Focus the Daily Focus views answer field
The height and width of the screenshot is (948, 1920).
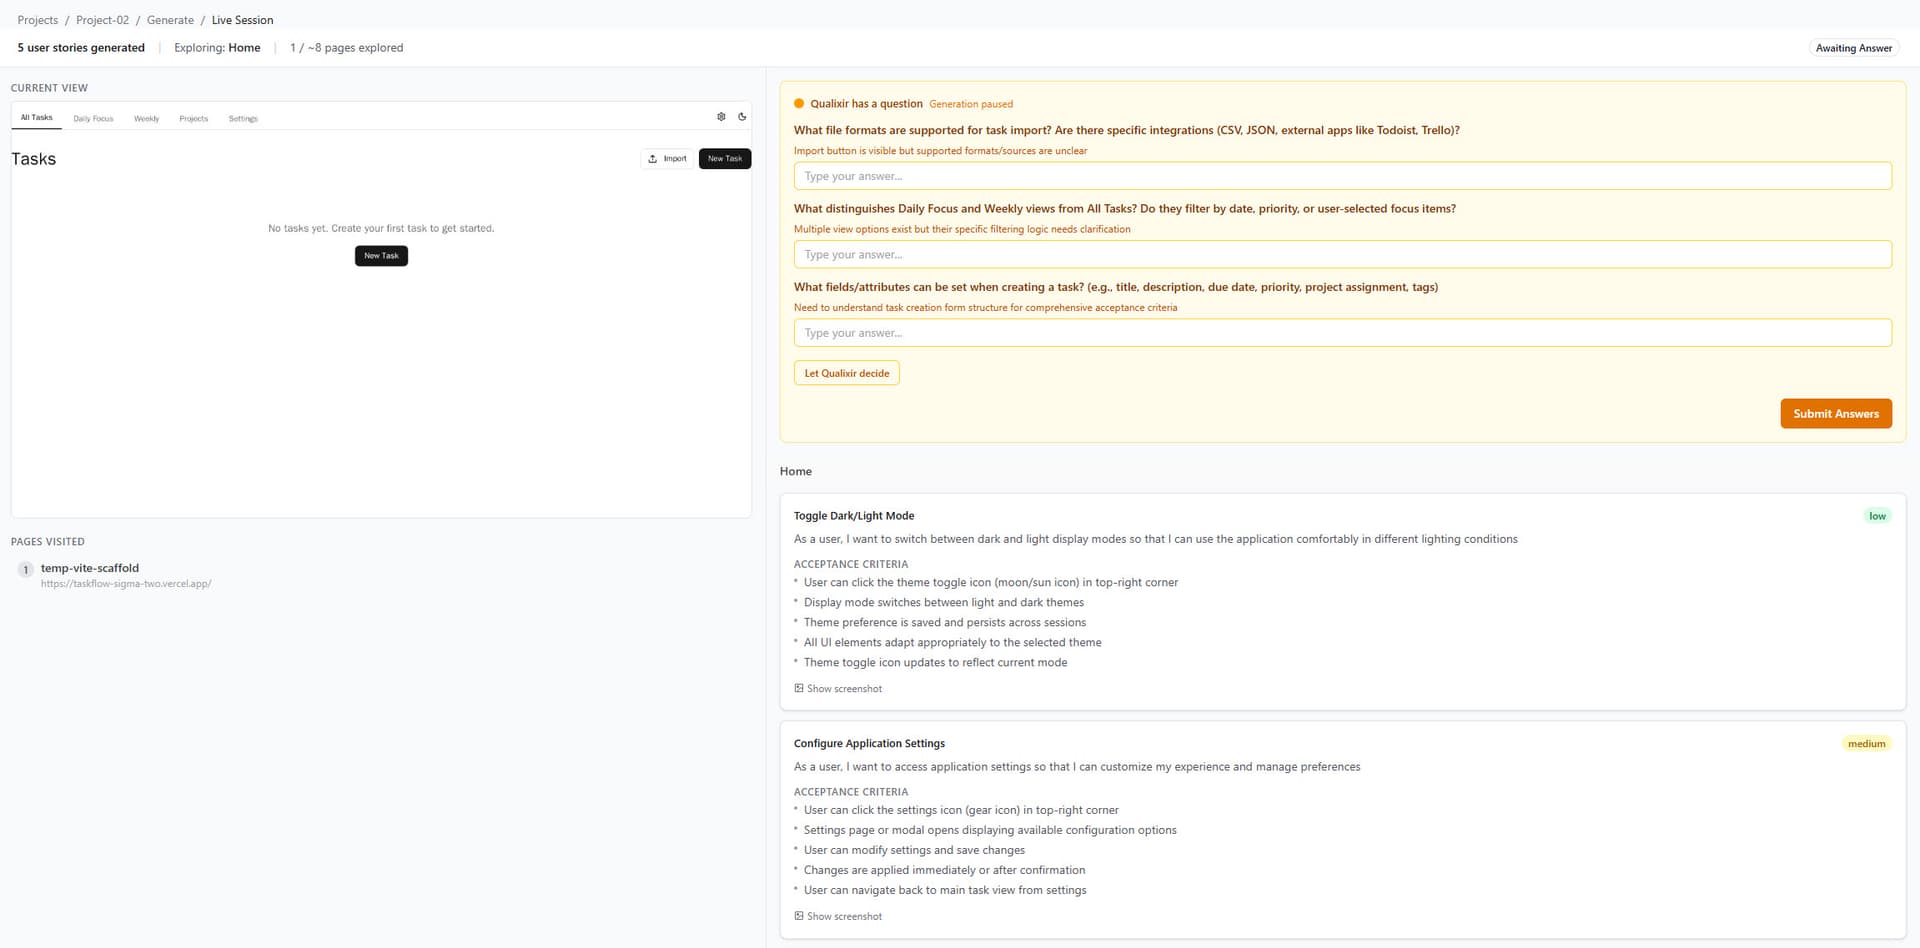pyautogui.click(x=1342, y=255)
